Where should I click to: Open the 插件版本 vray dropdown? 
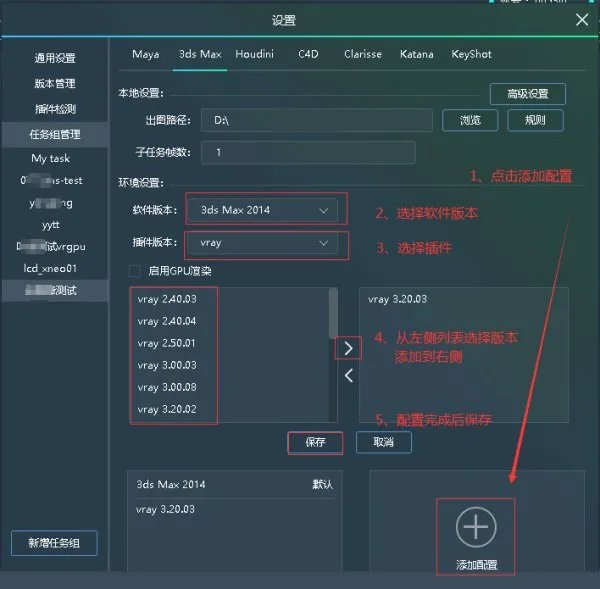pos(263,243)
